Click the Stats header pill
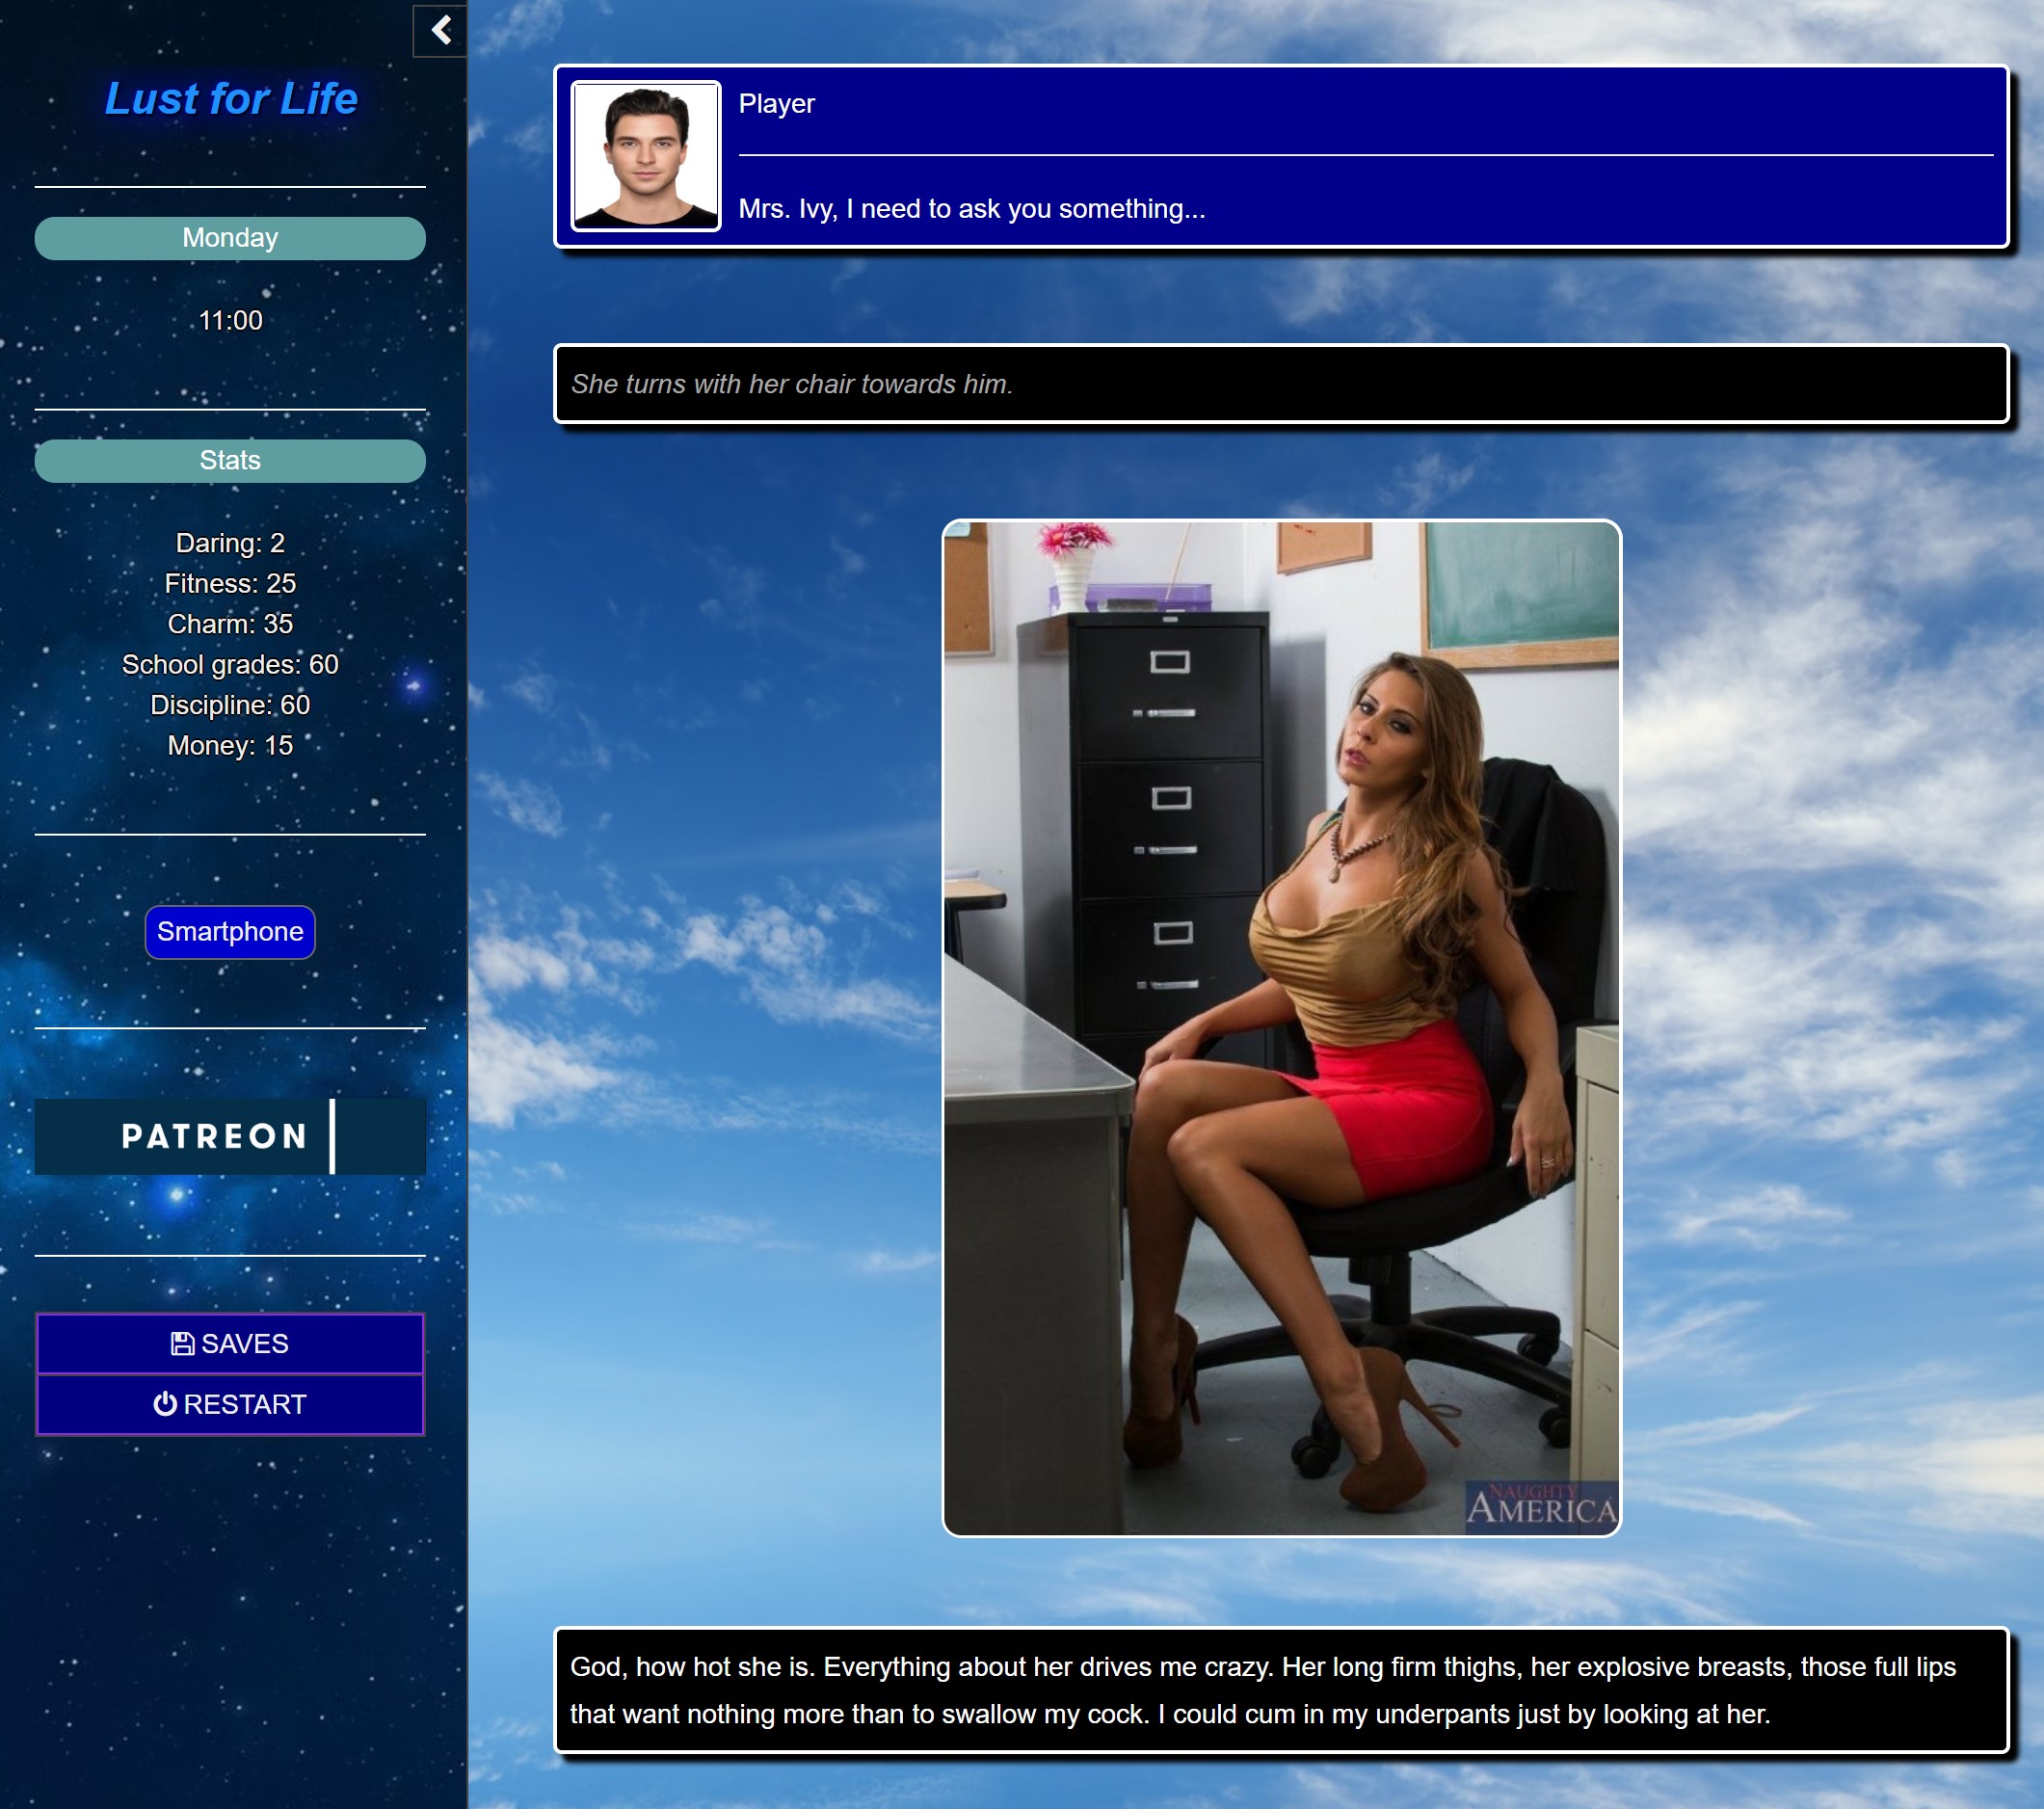Image resolution: width=2044 pixels, height=1809 pixels. point(230,461)
